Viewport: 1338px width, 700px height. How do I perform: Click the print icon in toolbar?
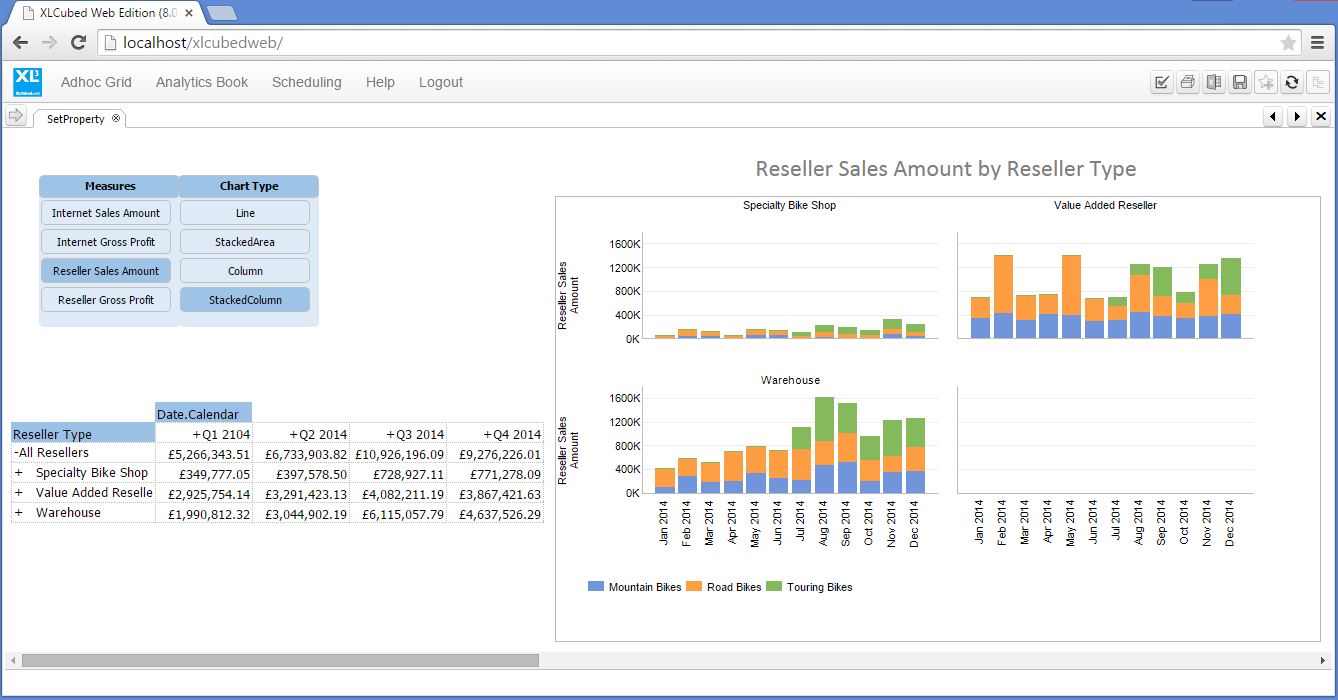pos(1188,83)
